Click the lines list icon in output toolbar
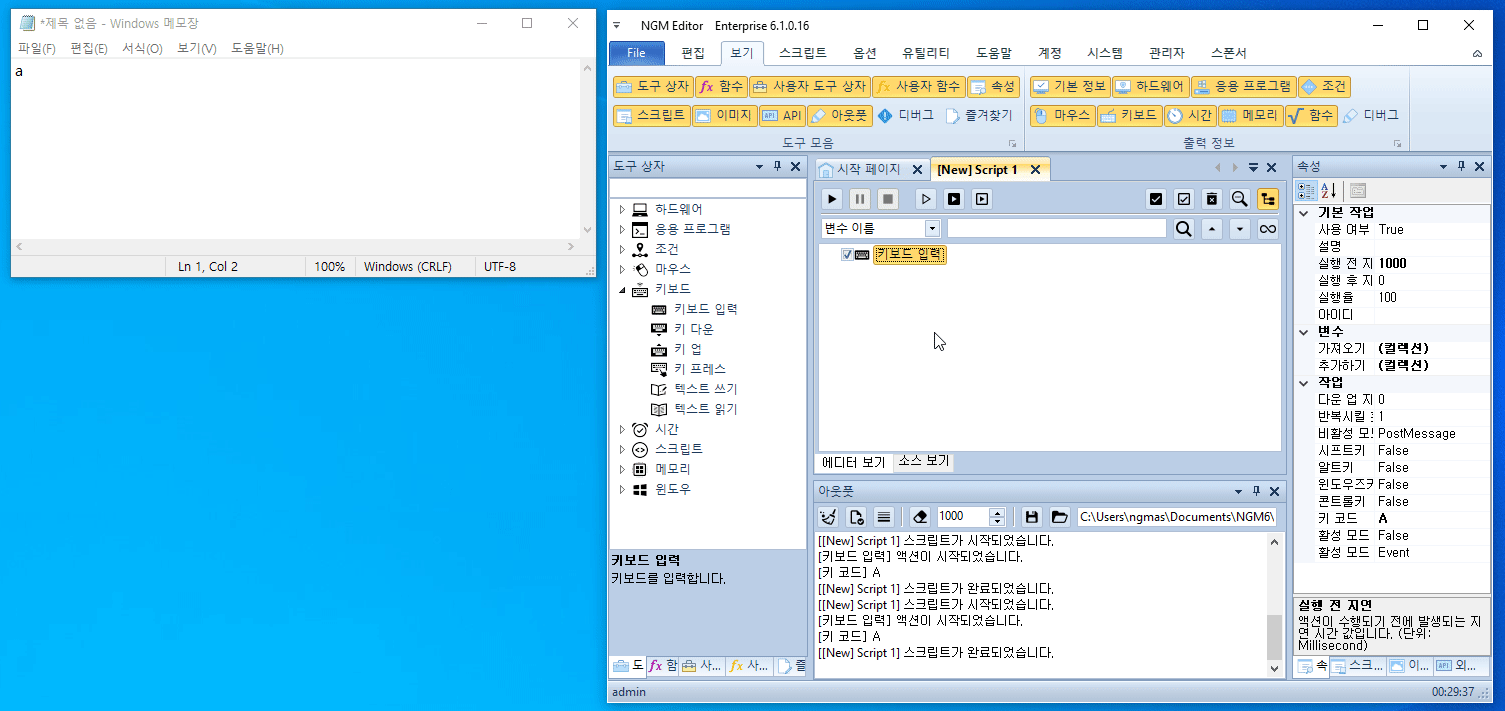The image size is (1505, 711). pos(884,517)
